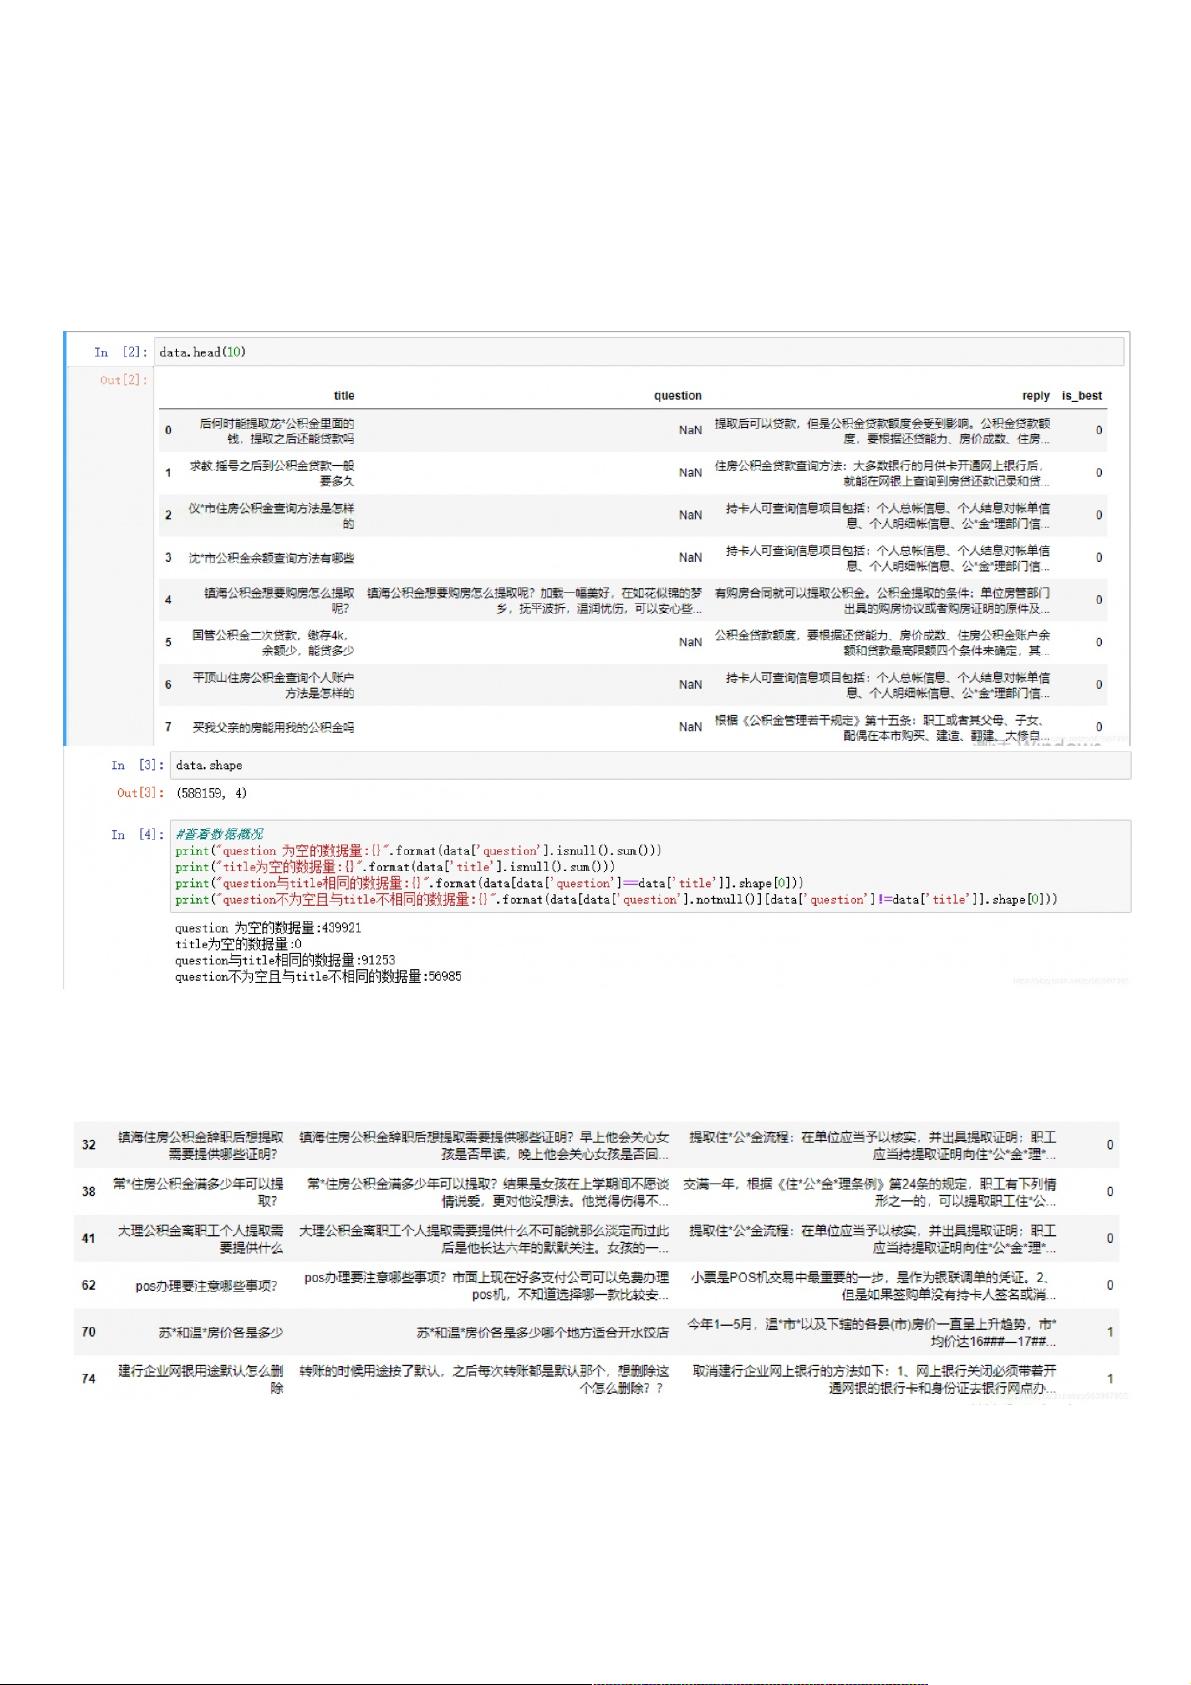Viewport: 1191px width, 1685px height.
Task: Select the 'reply' column header
Action: tap(1035, 396)
